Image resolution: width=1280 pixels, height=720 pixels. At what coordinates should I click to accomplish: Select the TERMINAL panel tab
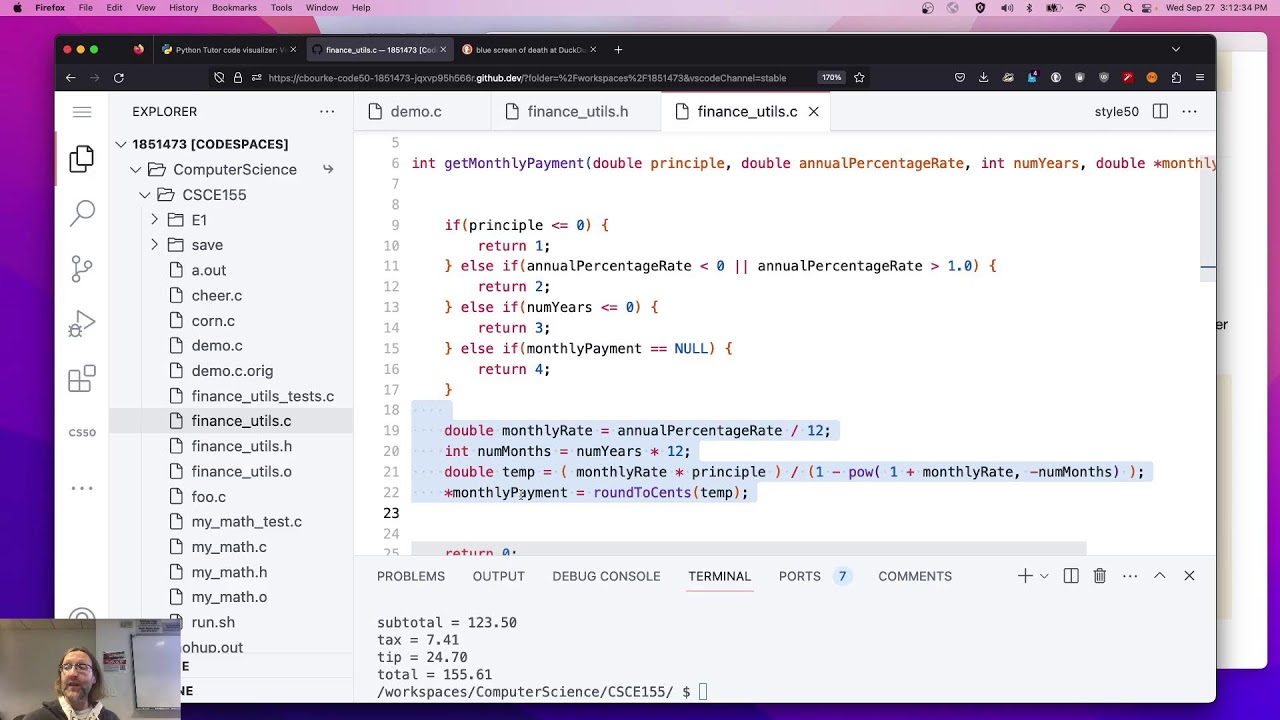[x=719, y=576]
